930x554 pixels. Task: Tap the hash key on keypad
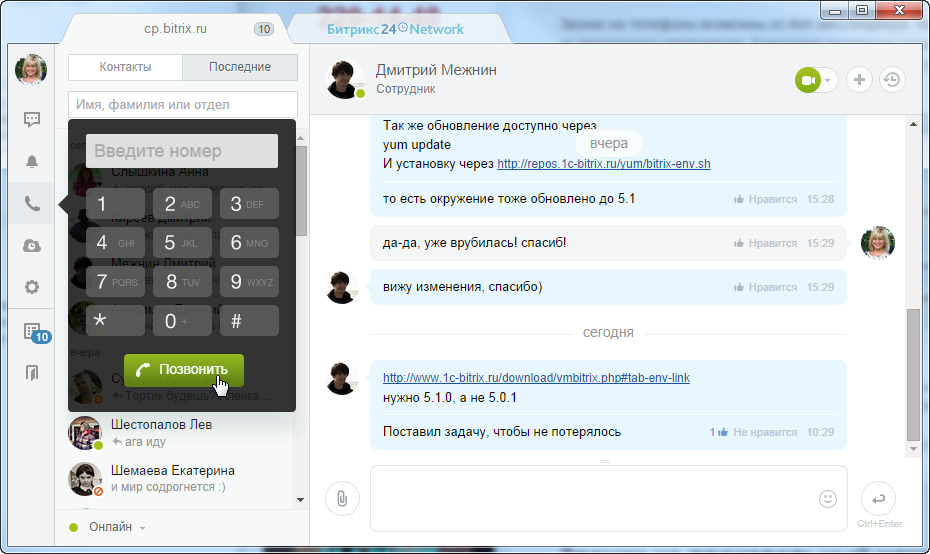click(249, 321)
